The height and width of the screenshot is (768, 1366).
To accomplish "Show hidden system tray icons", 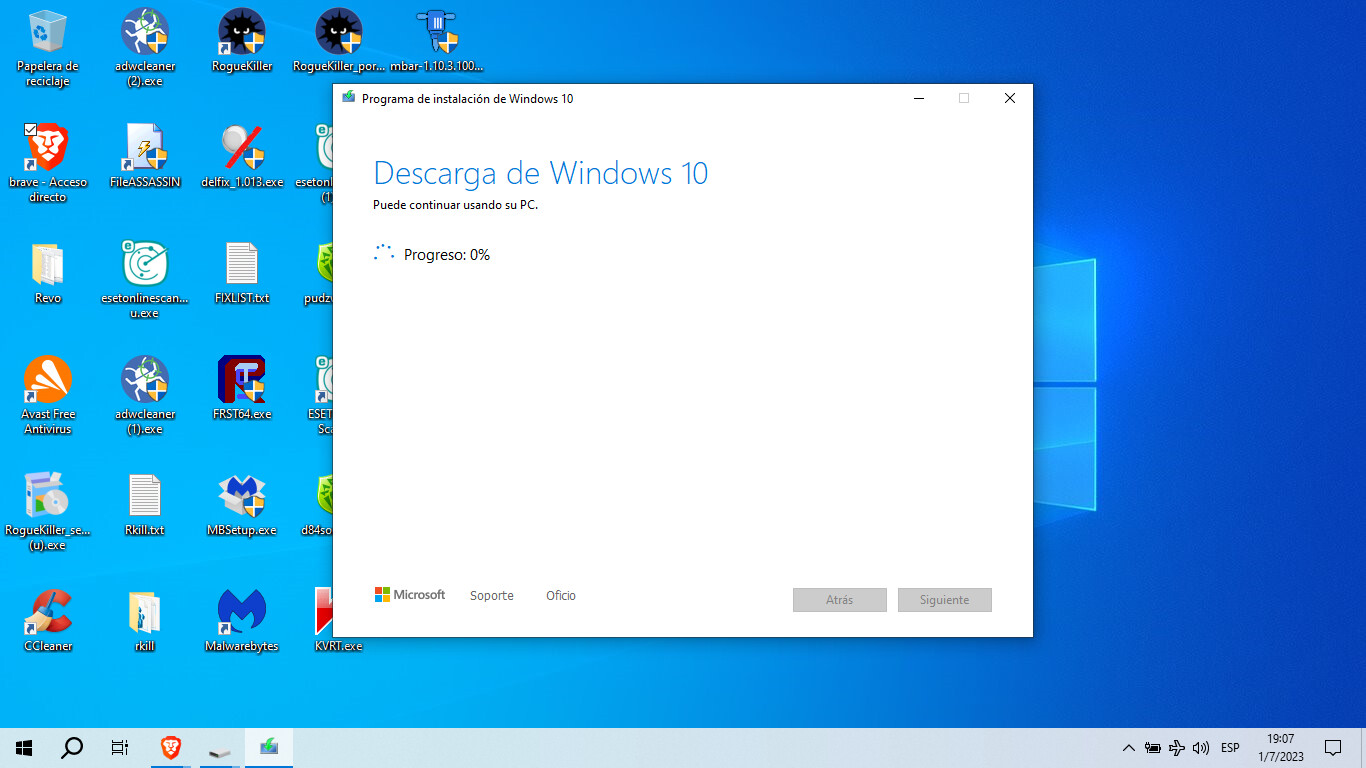I will pyautogui.click(x=1129, y=747).
